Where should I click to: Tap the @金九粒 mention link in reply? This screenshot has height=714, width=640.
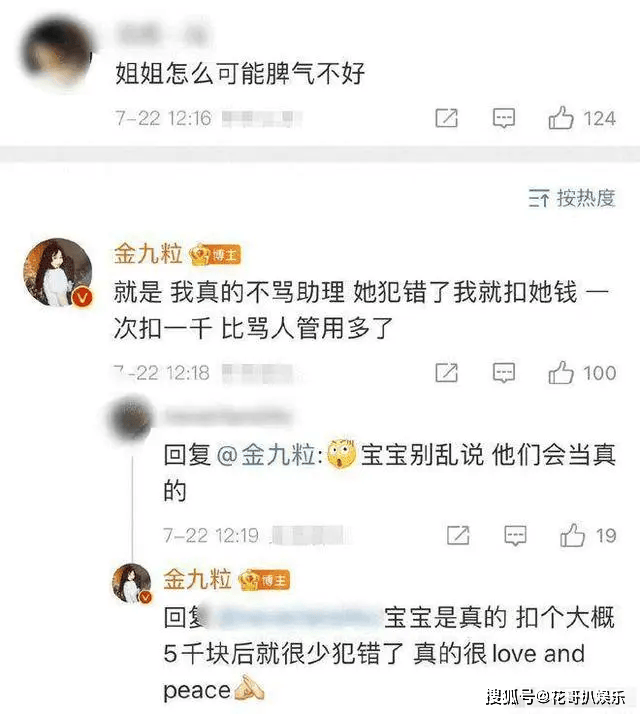coord(267,455)
